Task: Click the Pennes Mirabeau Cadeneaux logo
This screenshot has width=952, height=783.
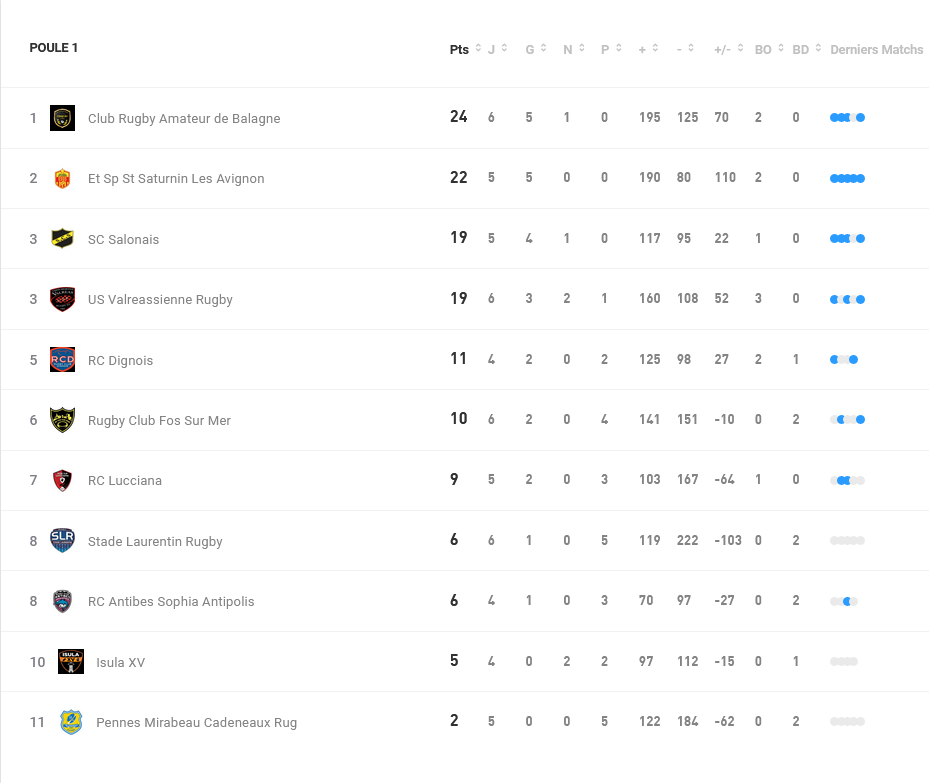Action: [x=70, y=722]
